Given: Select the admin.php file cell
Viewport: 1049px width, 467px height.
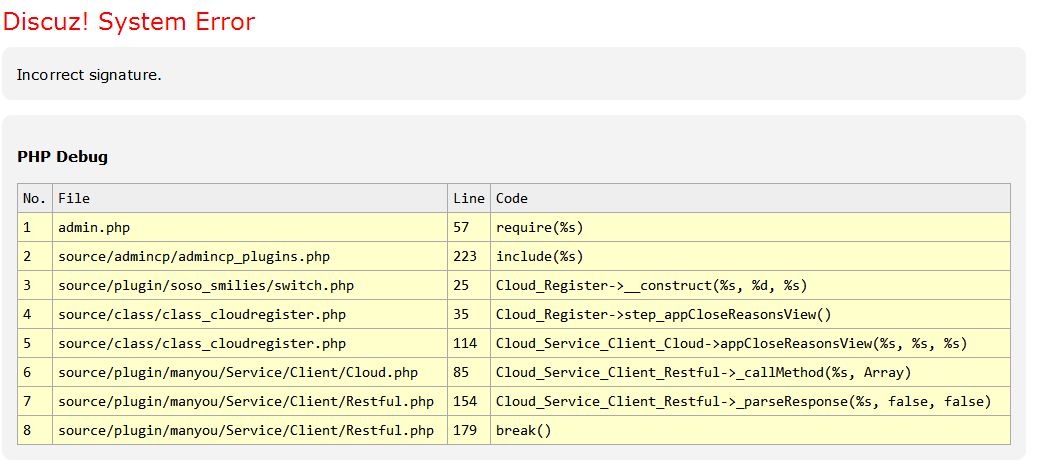Looking at the screenshot, I should pos(250,227).
